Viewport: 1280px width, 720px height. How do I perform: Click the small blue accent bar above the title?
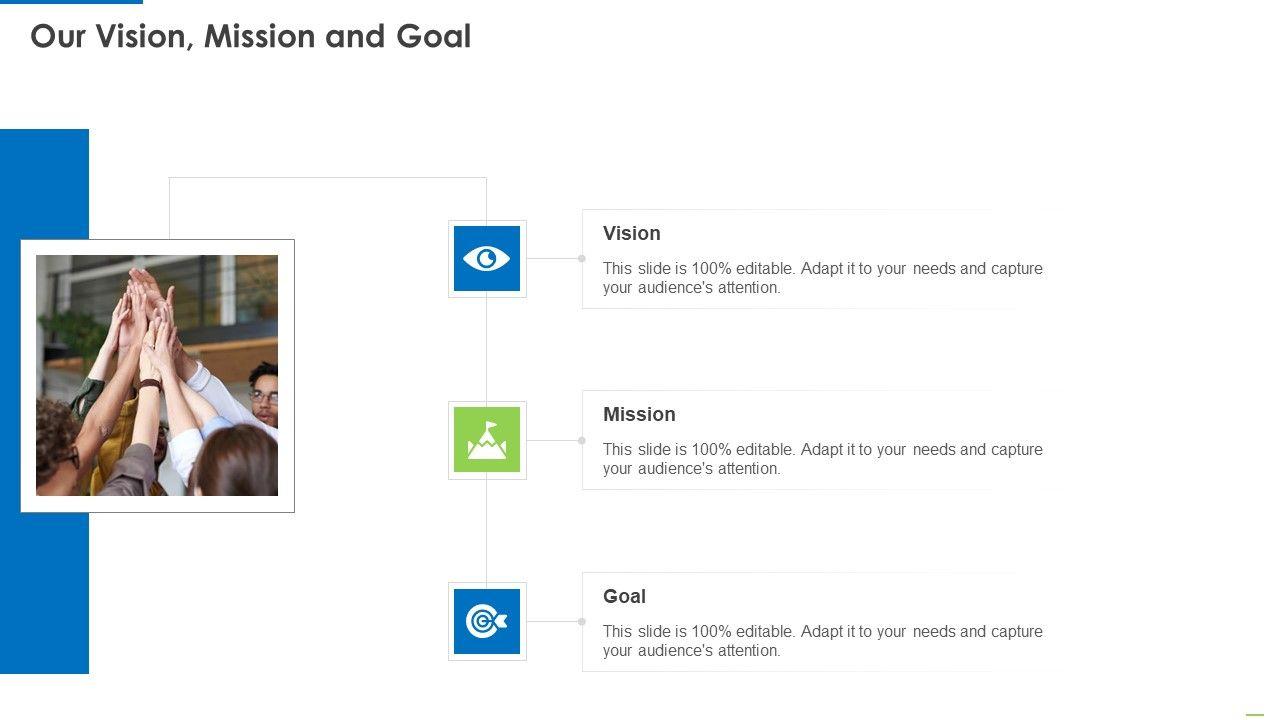pyautogui.click(x=71, y=2)
